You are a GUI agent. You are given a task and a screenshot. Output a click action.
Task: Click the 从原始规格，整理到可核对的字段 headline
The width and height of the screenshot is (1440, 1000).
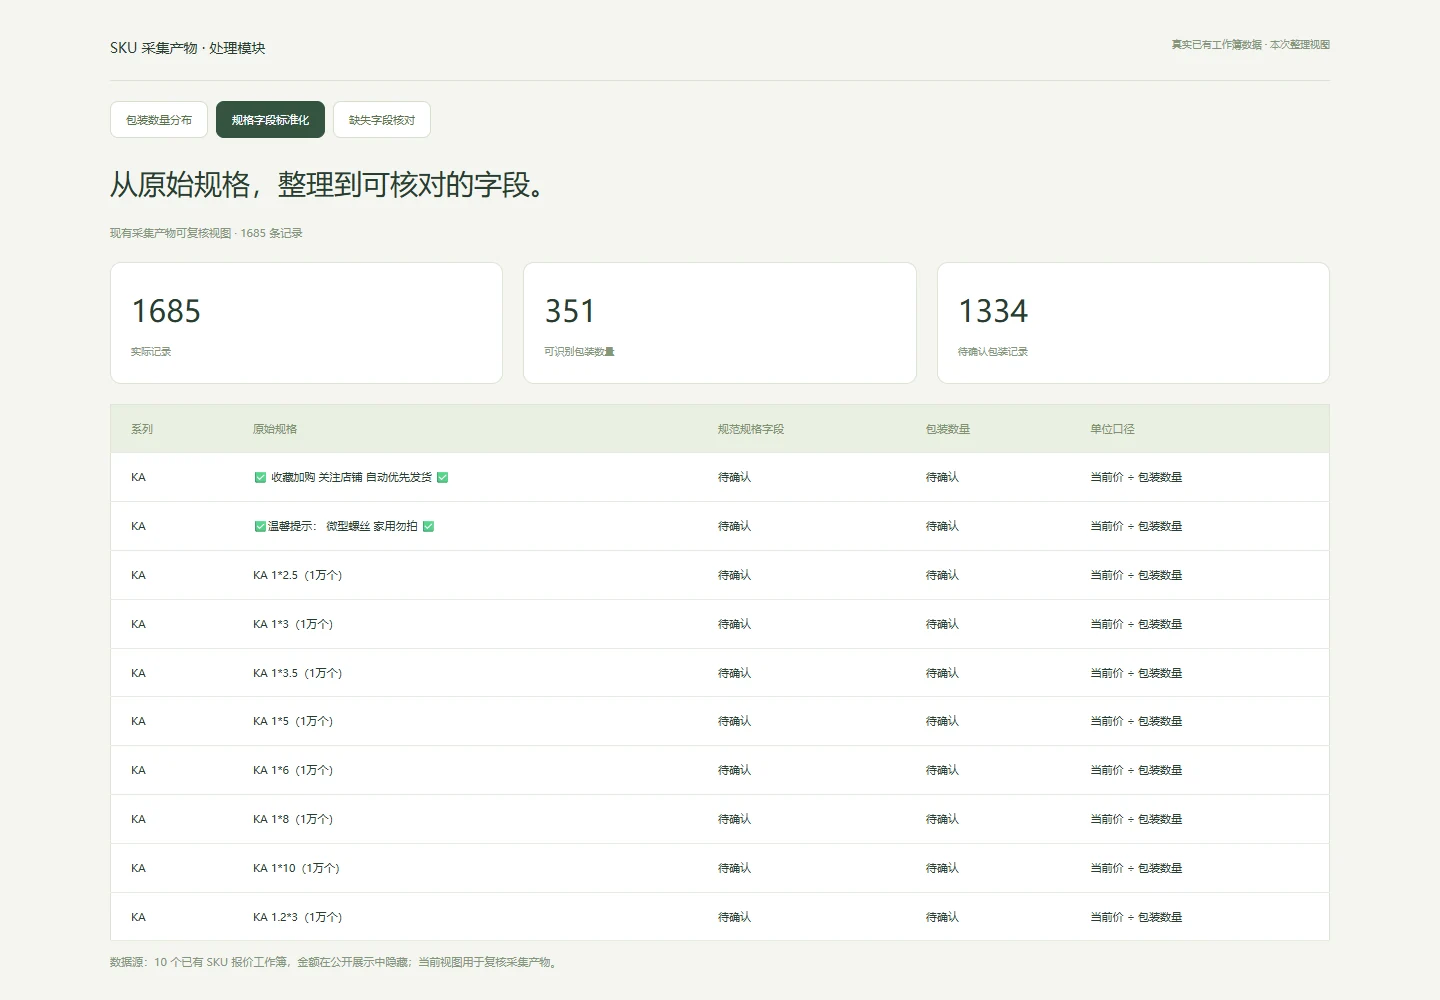pyautogui.click(x=329, y=185)
